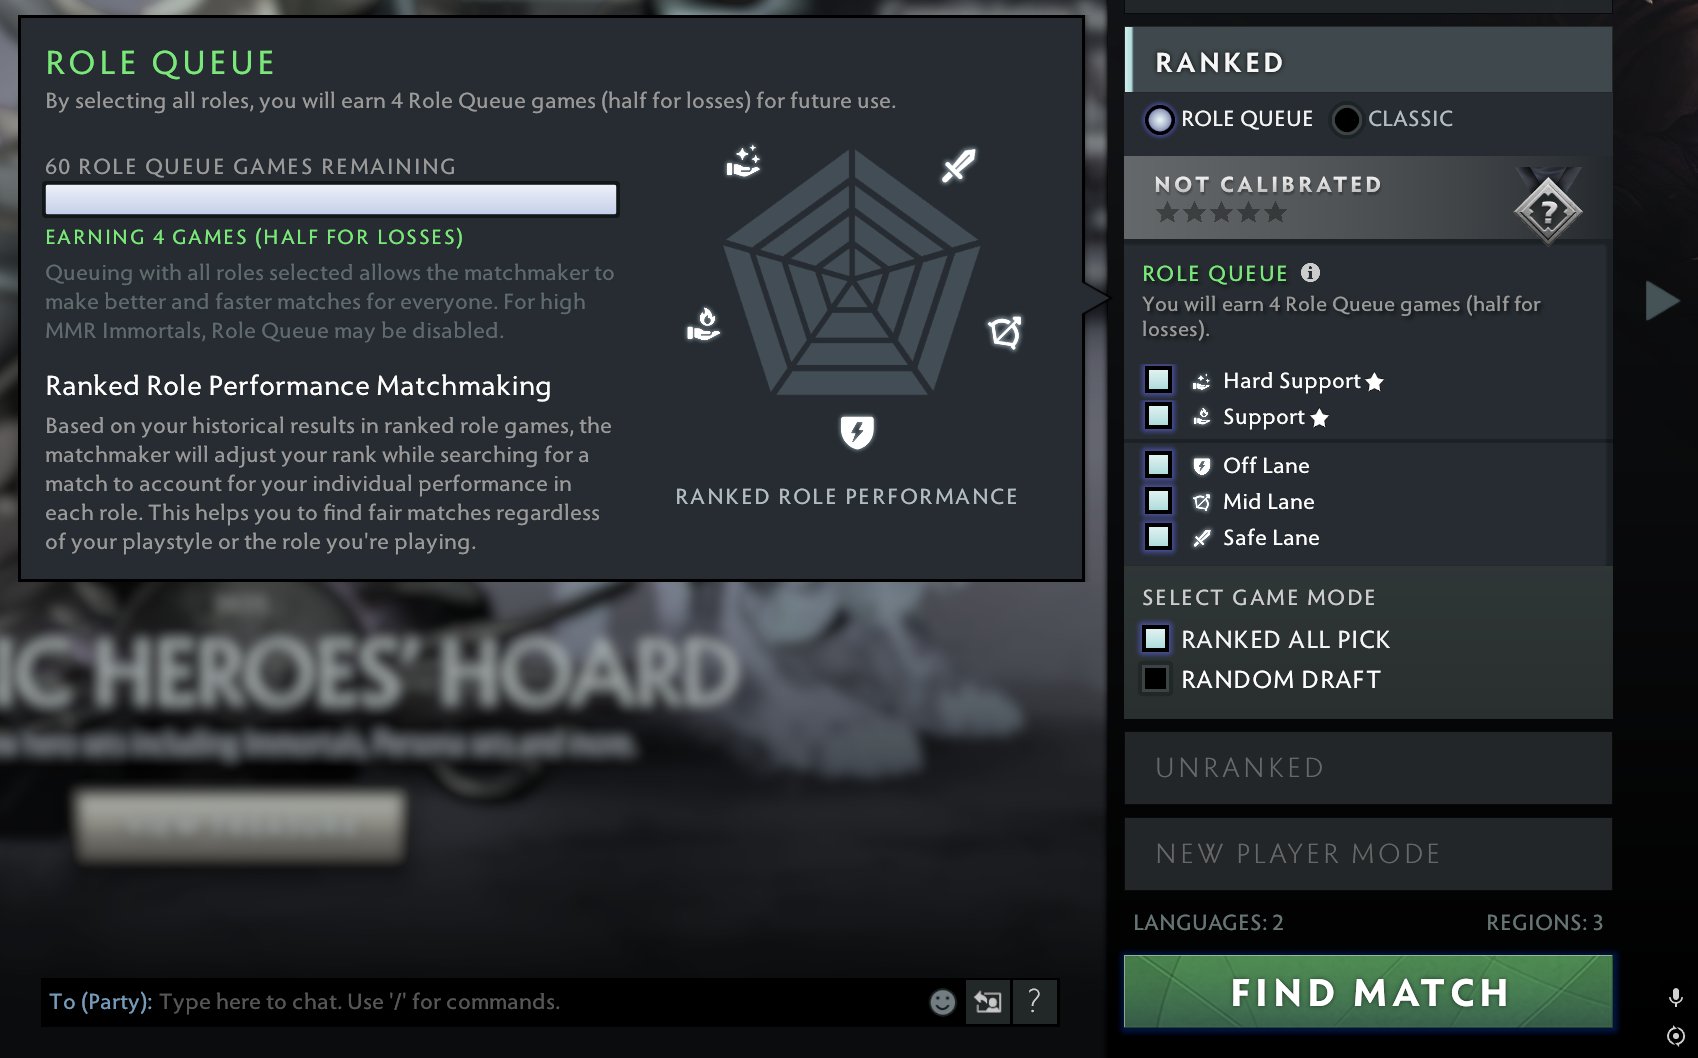This screenshot has height=1058, width=1698.
Task: Open the Languages: 2 selection
Action: pyautogui.click(x=1208, y=922)
